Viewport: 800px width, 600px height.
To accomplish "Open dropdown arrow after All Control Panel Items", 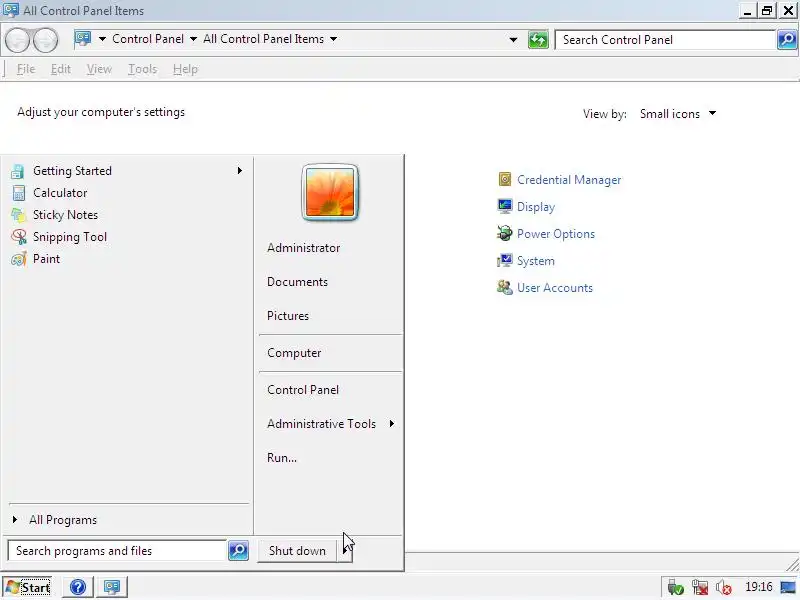I will click(333, 39).
